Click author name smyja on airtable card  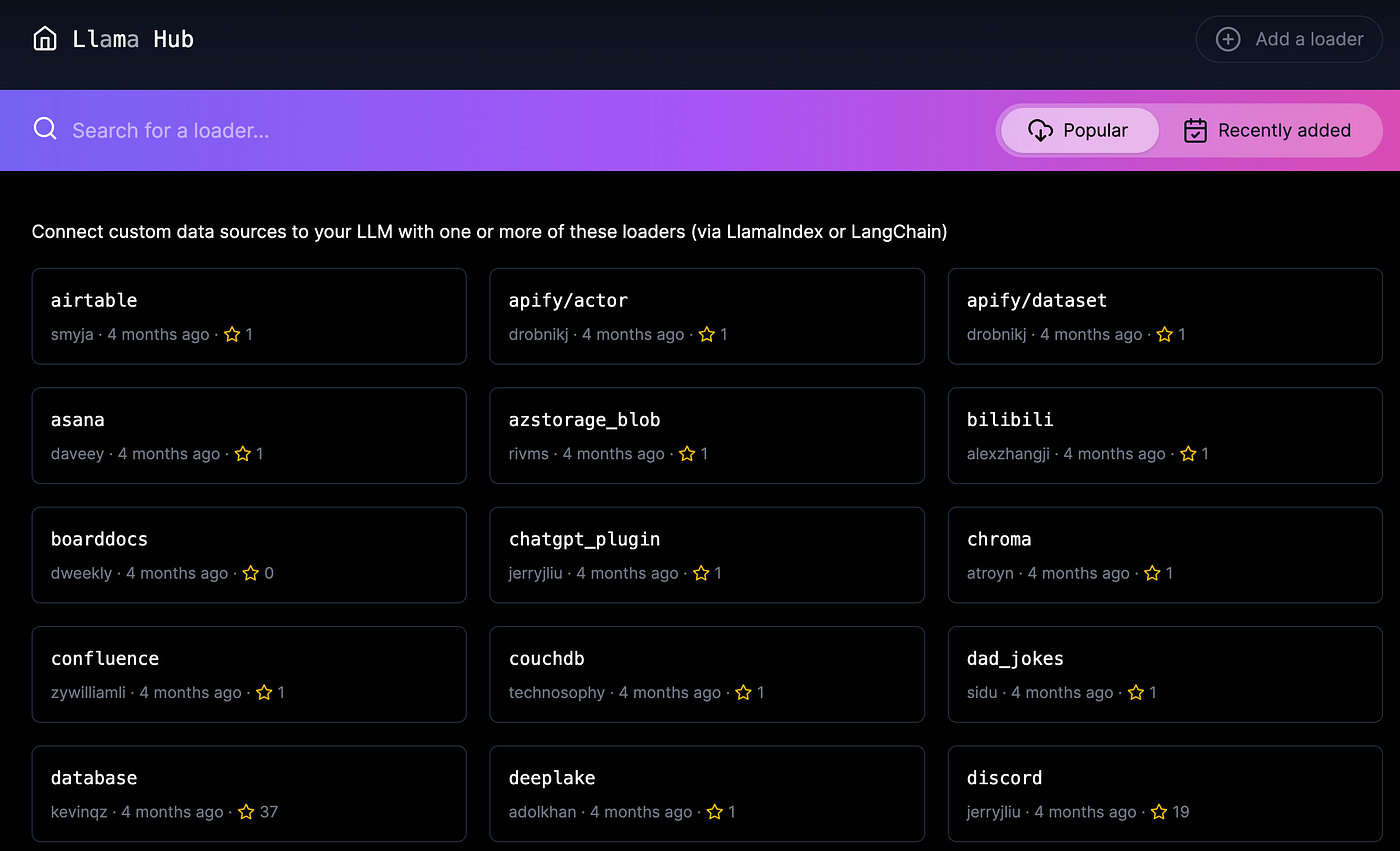click(72, 335)
